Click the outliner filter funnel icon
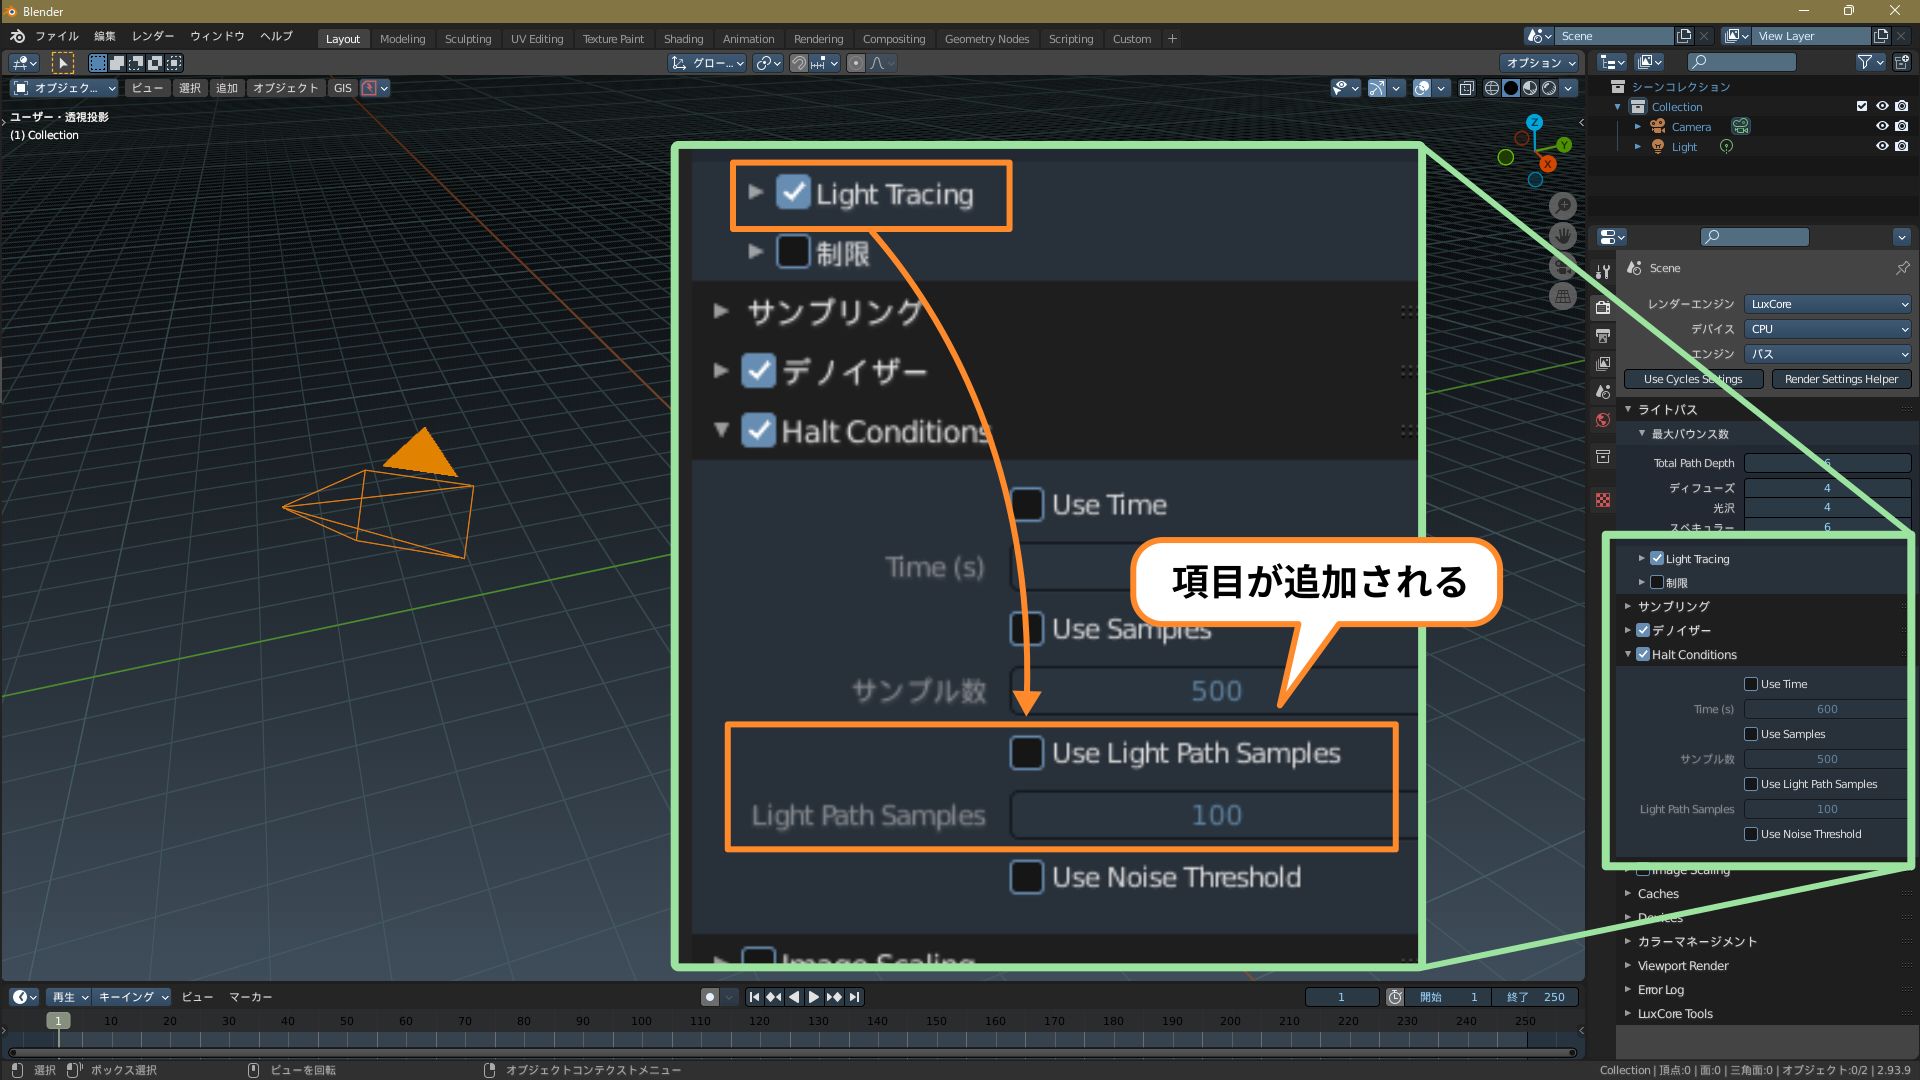The height and width of the screenshot is (1080, 1920). click(1865, 62)
